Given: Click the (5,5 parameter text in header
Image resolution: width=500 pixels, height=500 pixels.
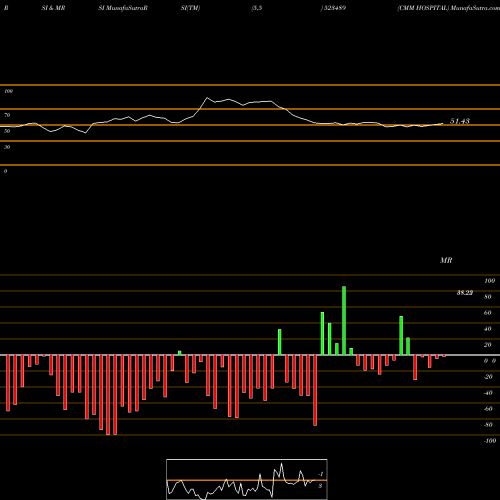Looking at the screenshot, I should pyautogui.click(x=257, y=8).
